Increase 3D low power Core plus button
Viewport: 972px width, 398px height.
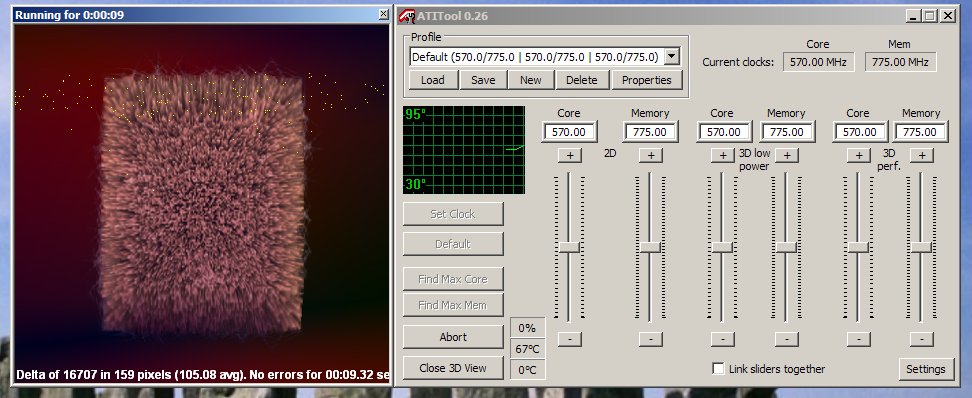722,155
